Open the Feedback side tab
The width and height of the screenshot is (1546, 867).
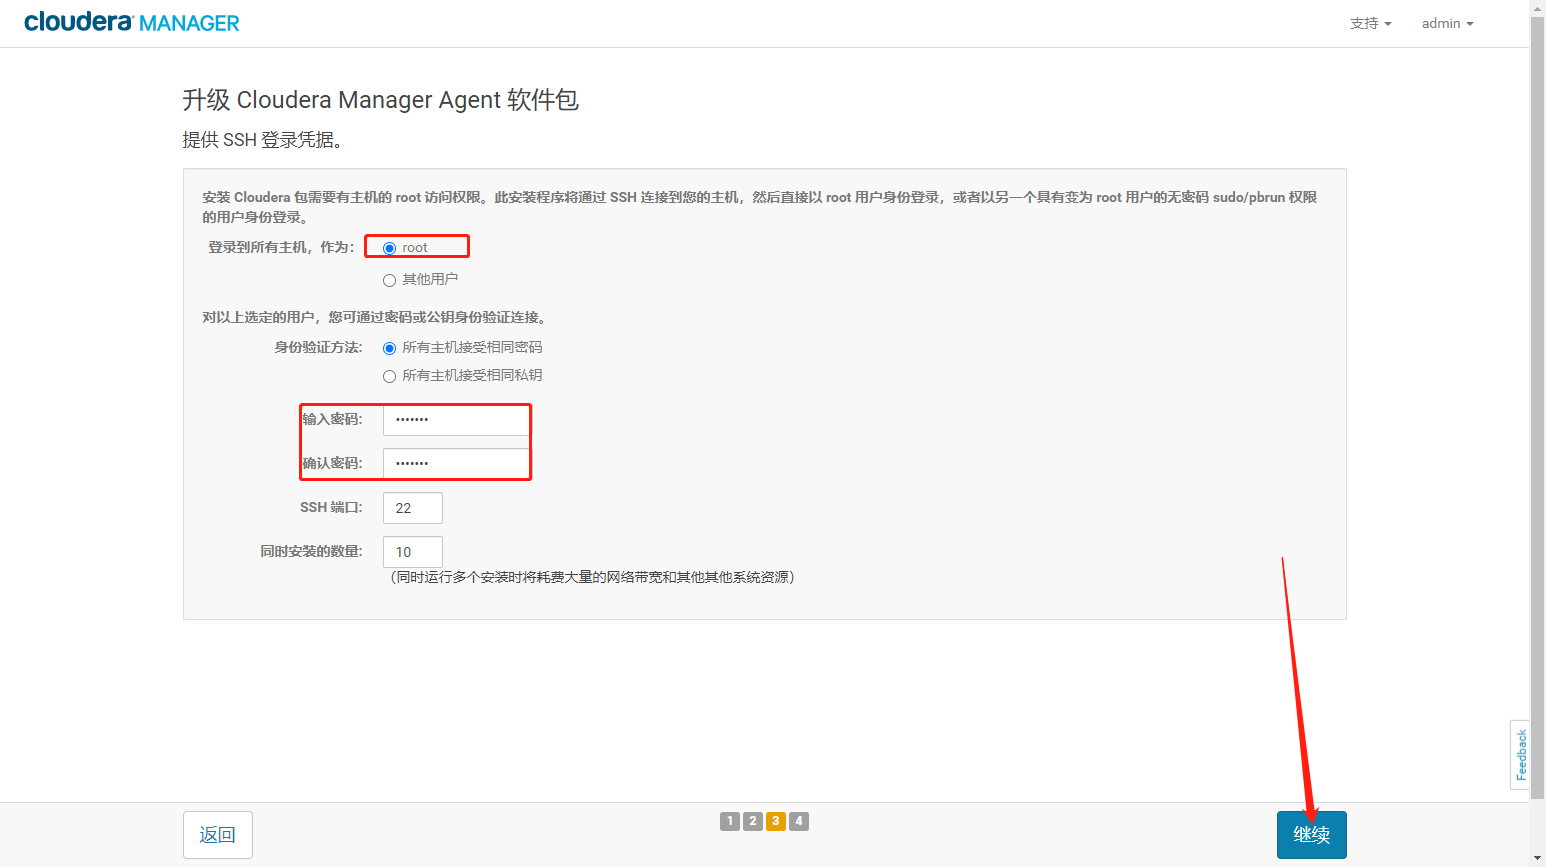(x=1520, y=755)
